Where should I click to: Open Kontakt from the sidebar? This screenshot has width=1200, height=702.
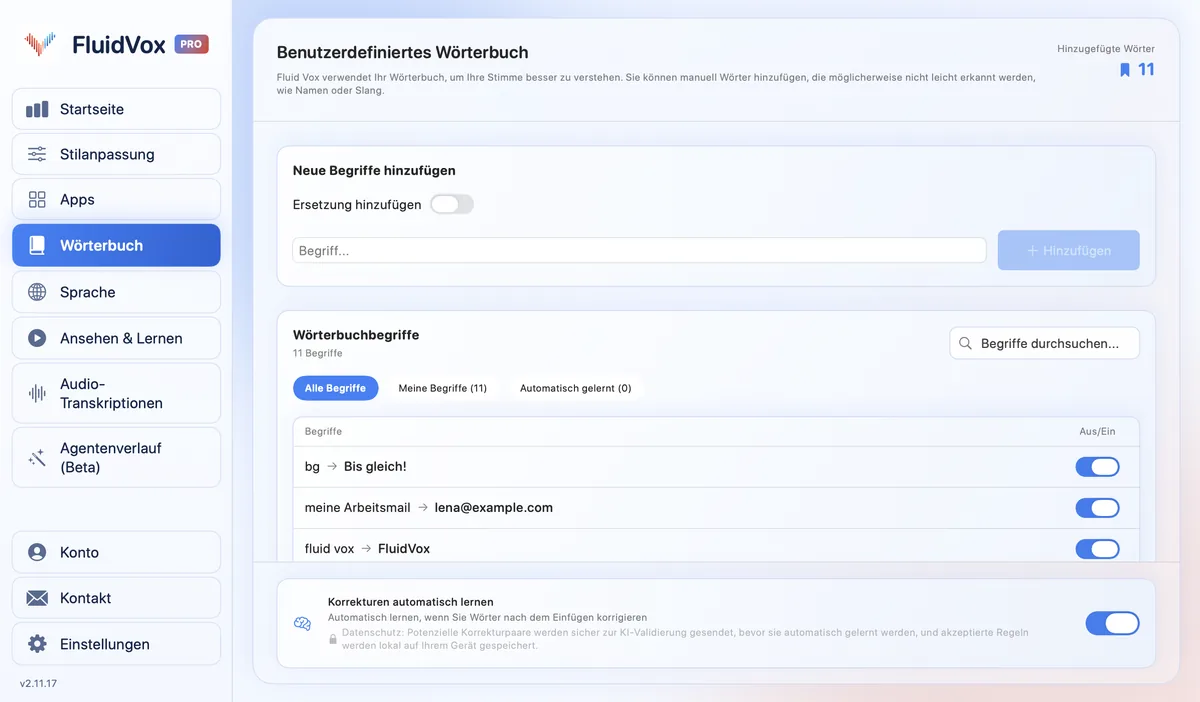point(116,598)
